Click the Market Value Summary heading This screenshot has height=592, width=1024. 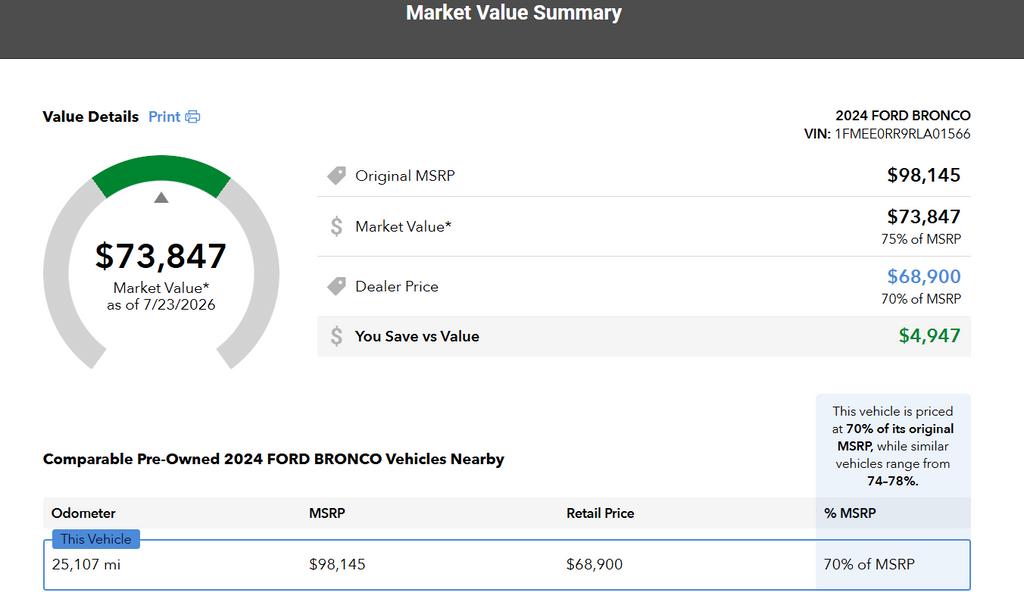pos(513,12)
